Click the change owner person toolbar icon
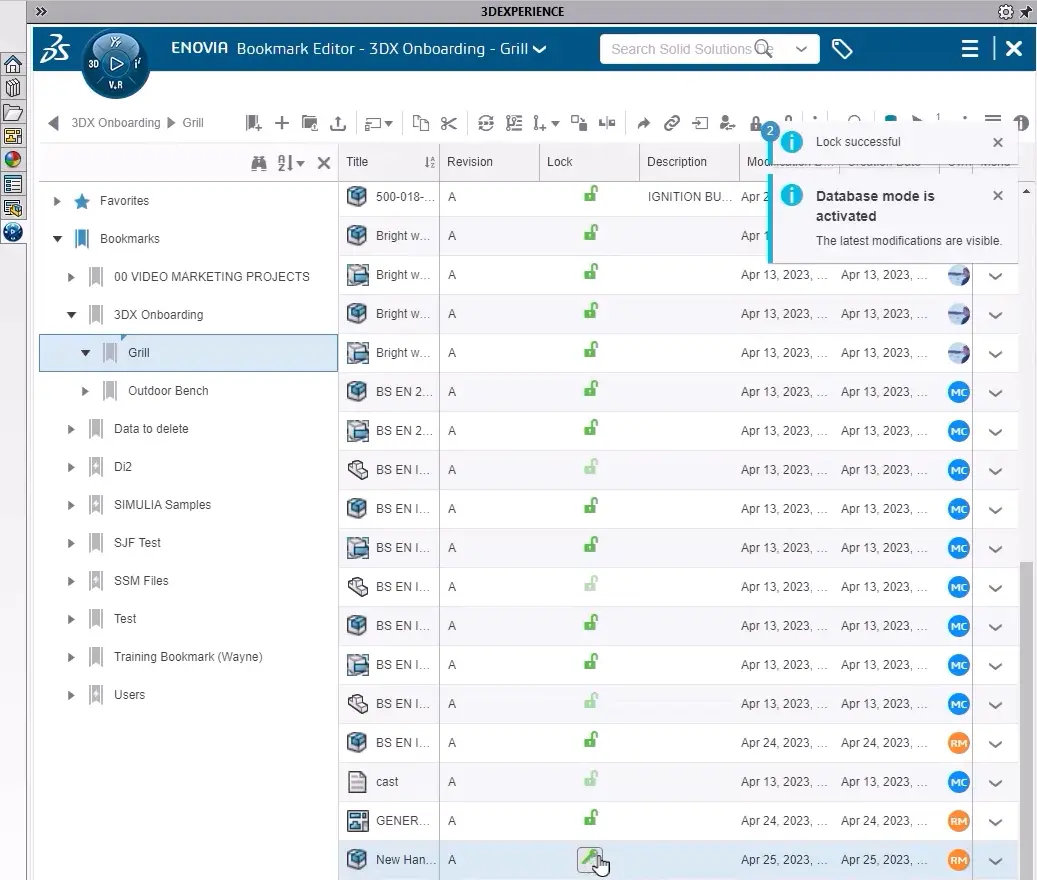Screen dimensions: 1037x880 pos(727,123)
